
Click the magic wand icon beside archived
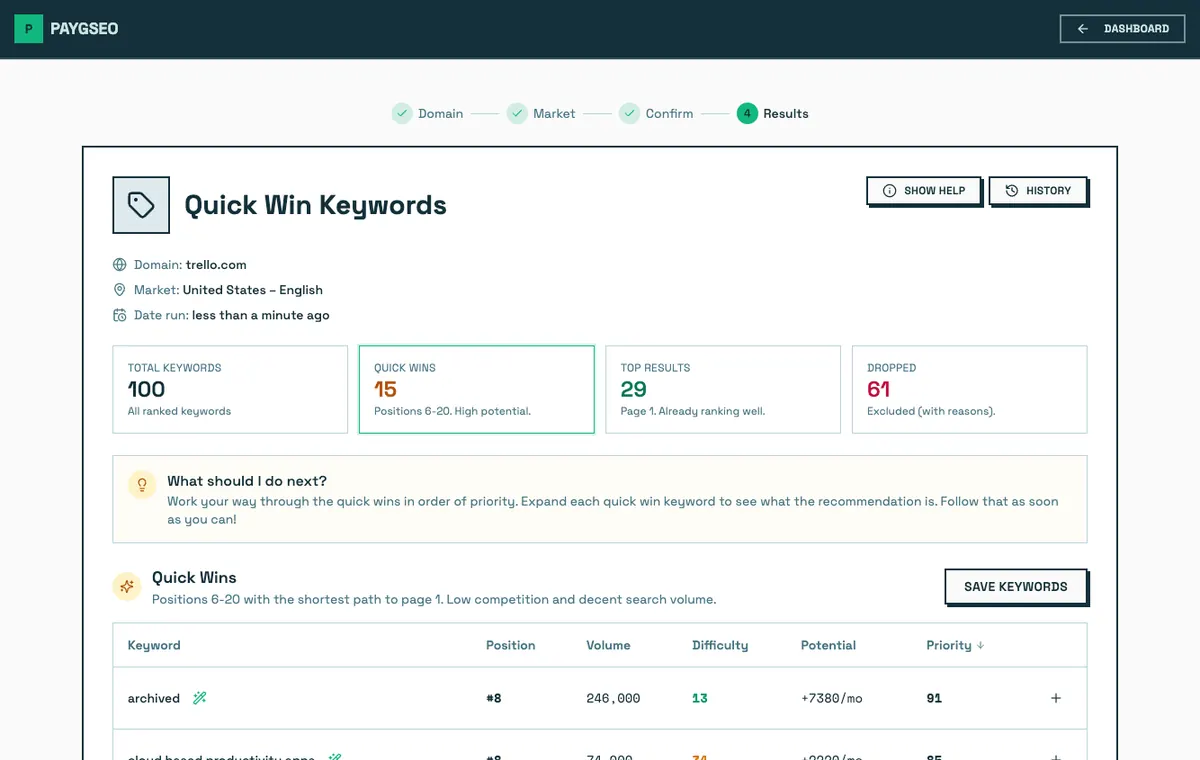200,698
